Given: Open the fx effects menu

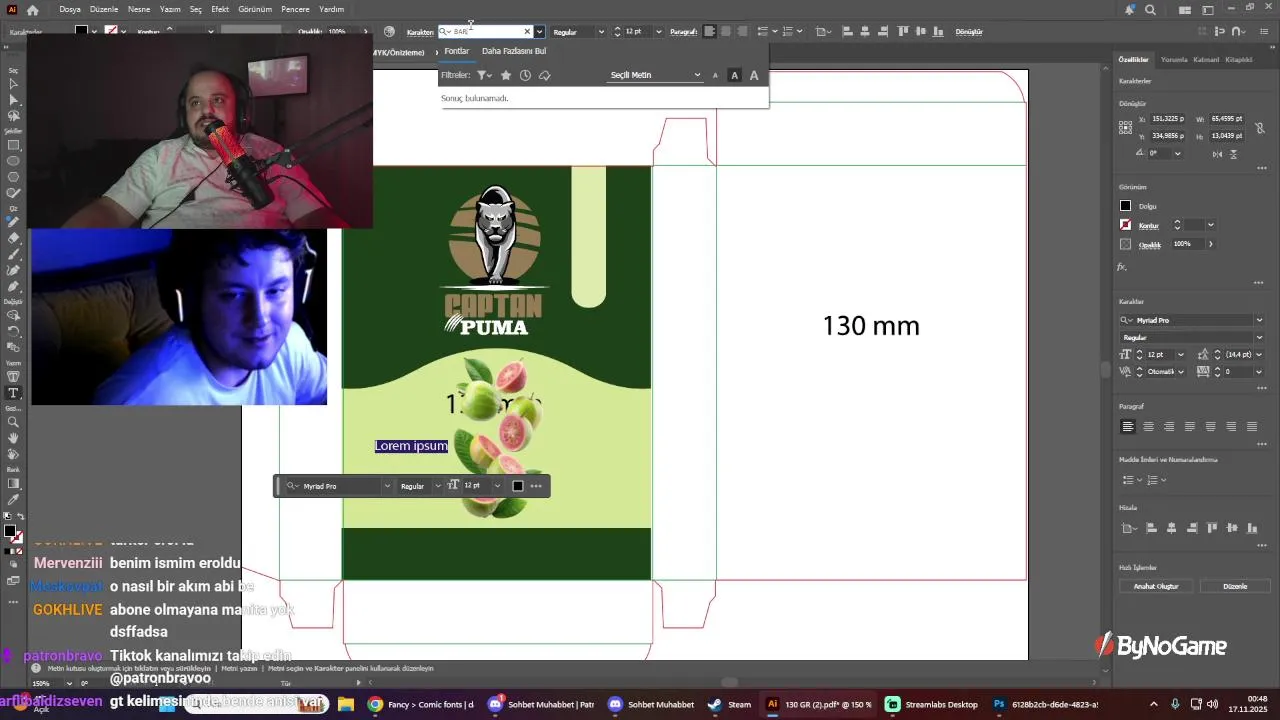Looking at the screenshot, I should [1122, 267].
